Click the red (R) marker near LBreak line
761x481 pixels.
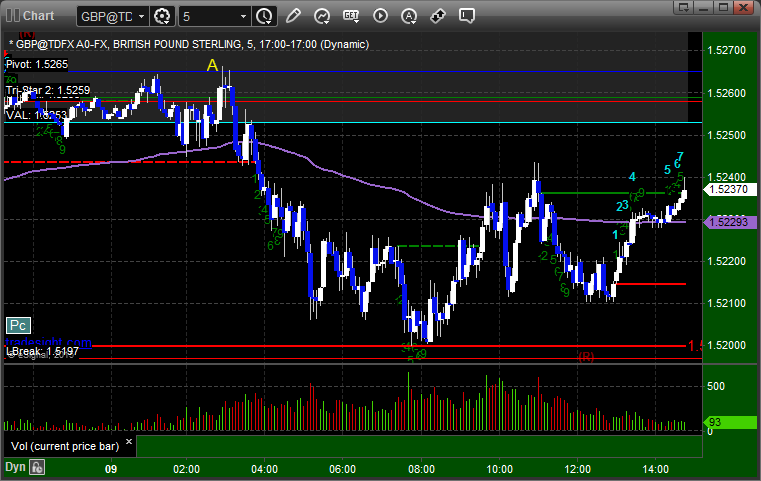click(586, 357)
